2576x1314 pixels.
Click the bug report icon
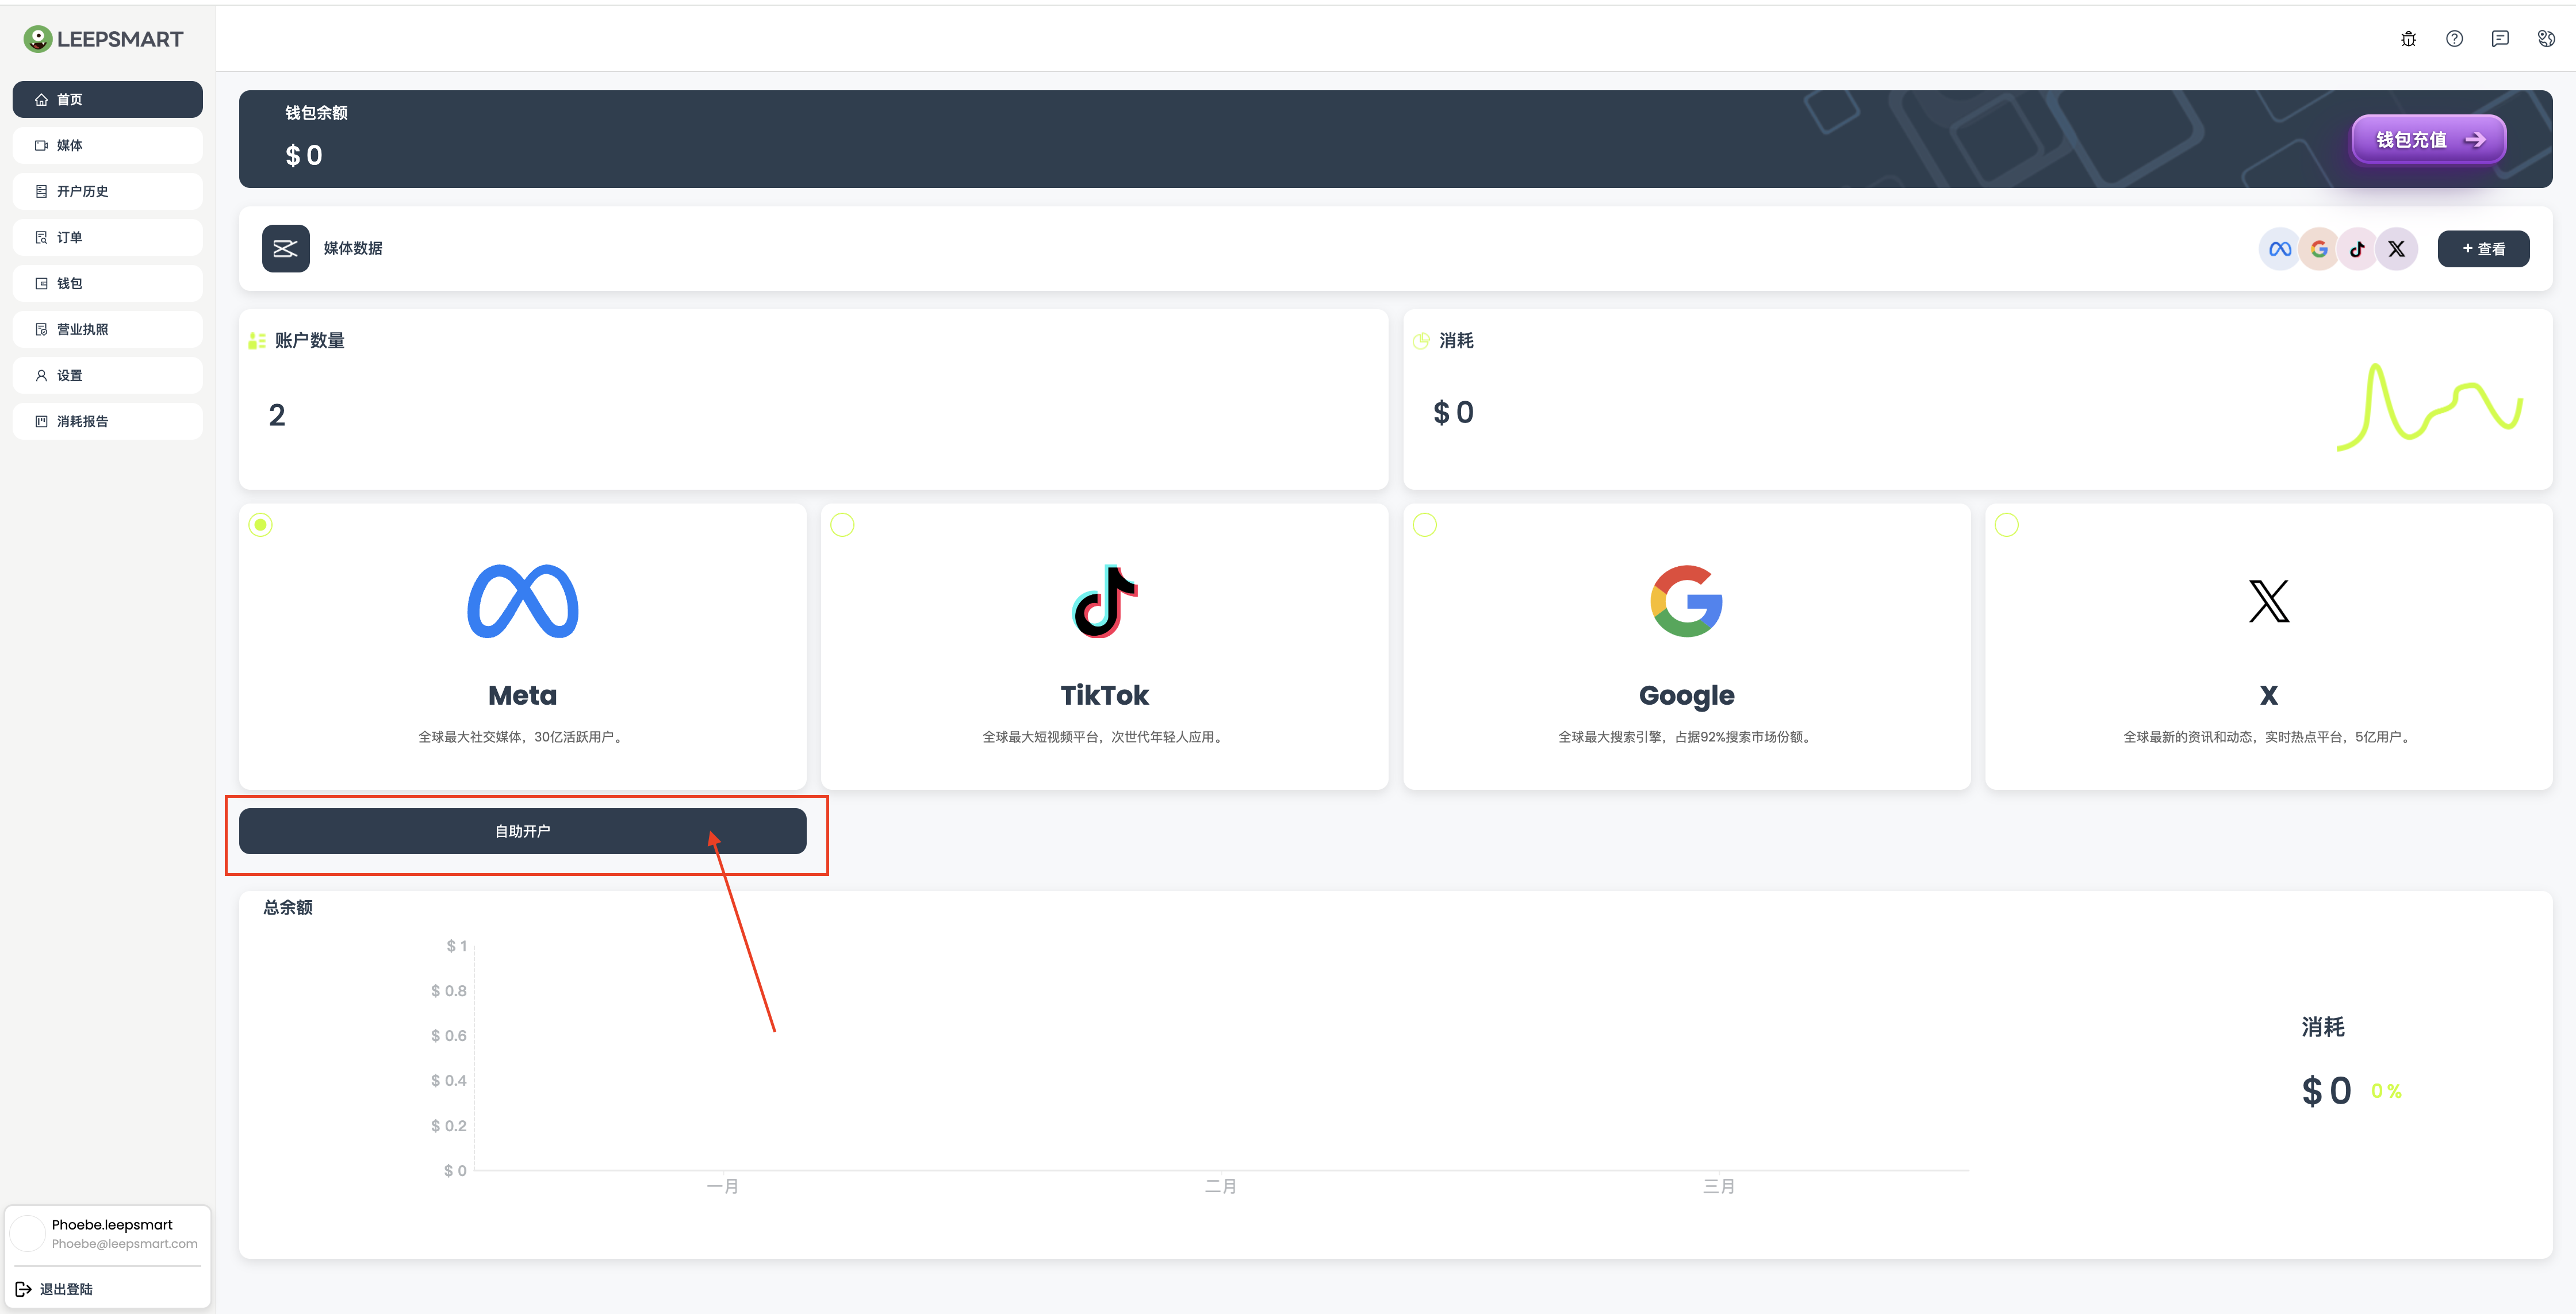point(2408,39)
